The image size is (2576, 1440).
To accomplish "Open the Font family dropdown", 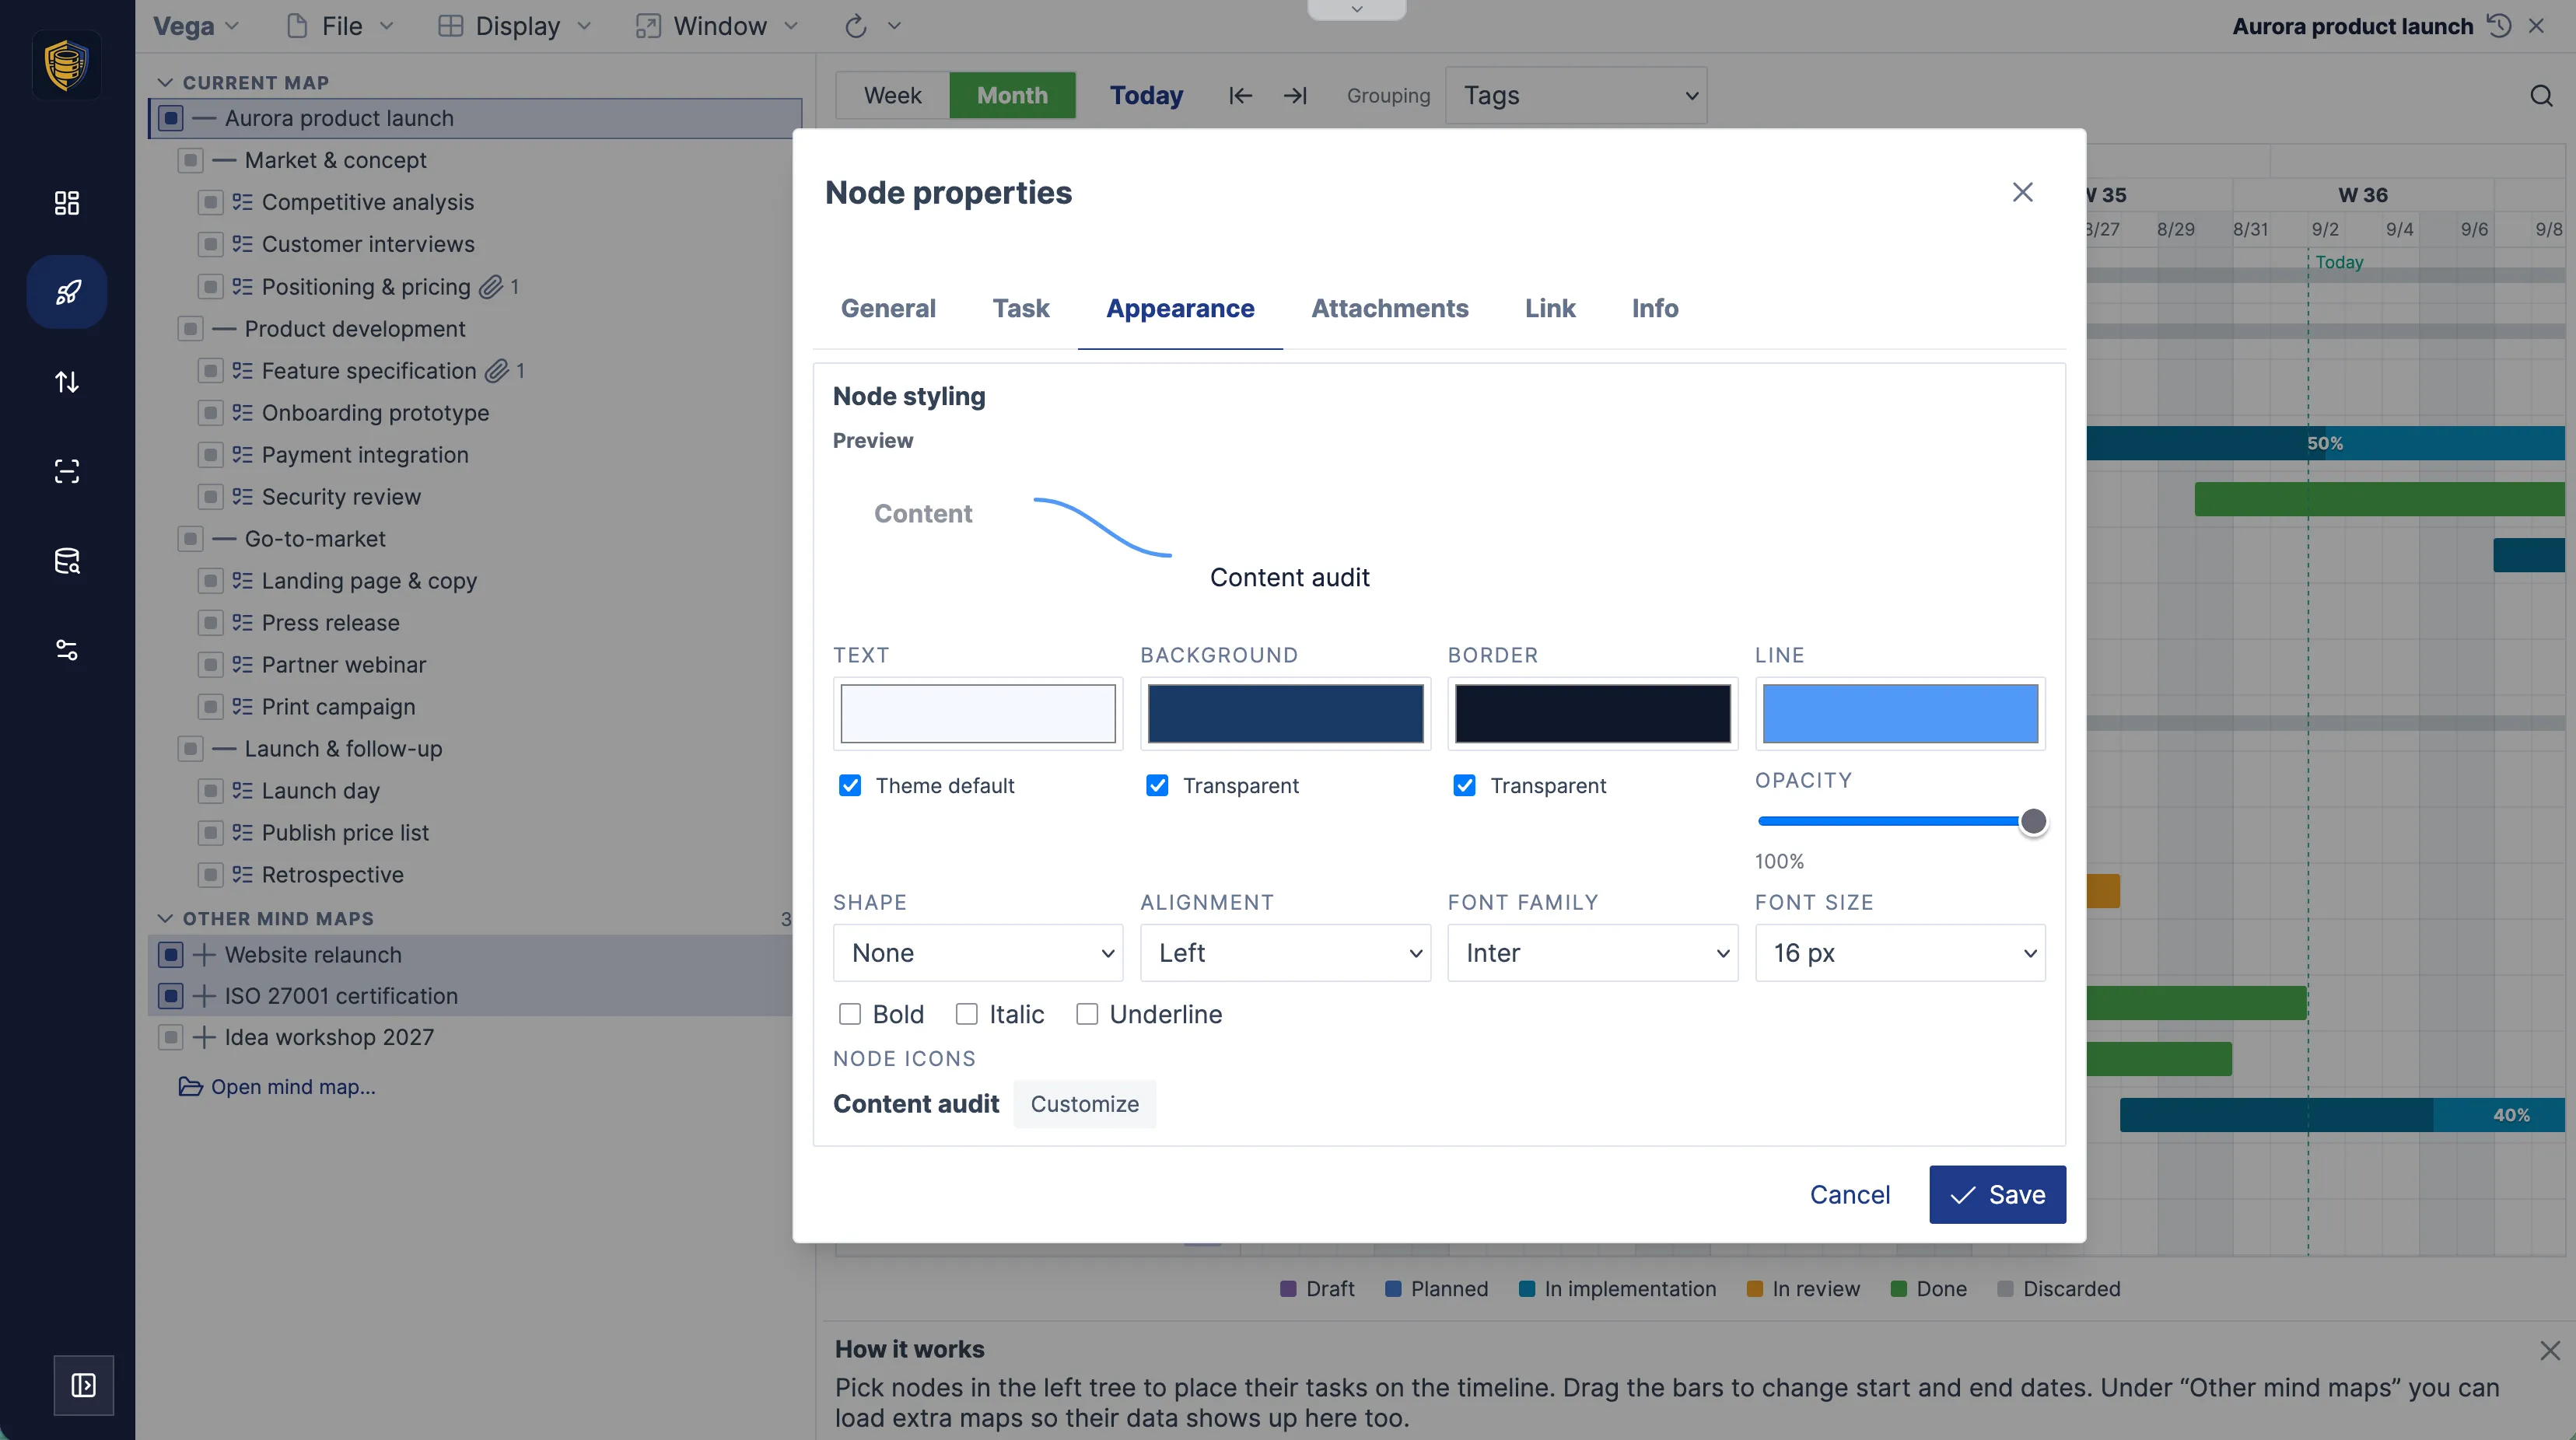I will tap(1592, 953).
